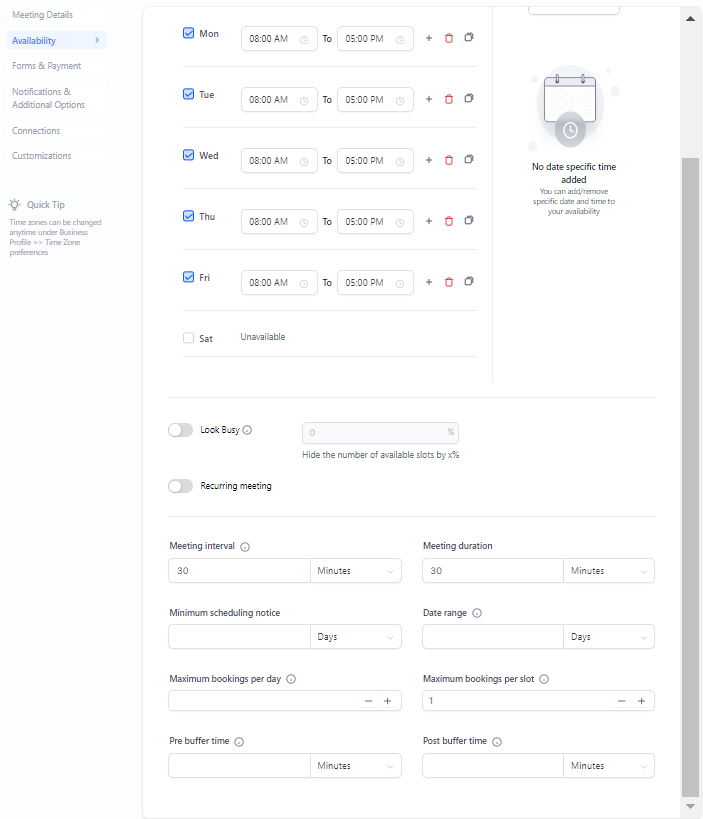Enable the Sat availability checkbox
703x819 pixels.
click(x=188, y=338)
